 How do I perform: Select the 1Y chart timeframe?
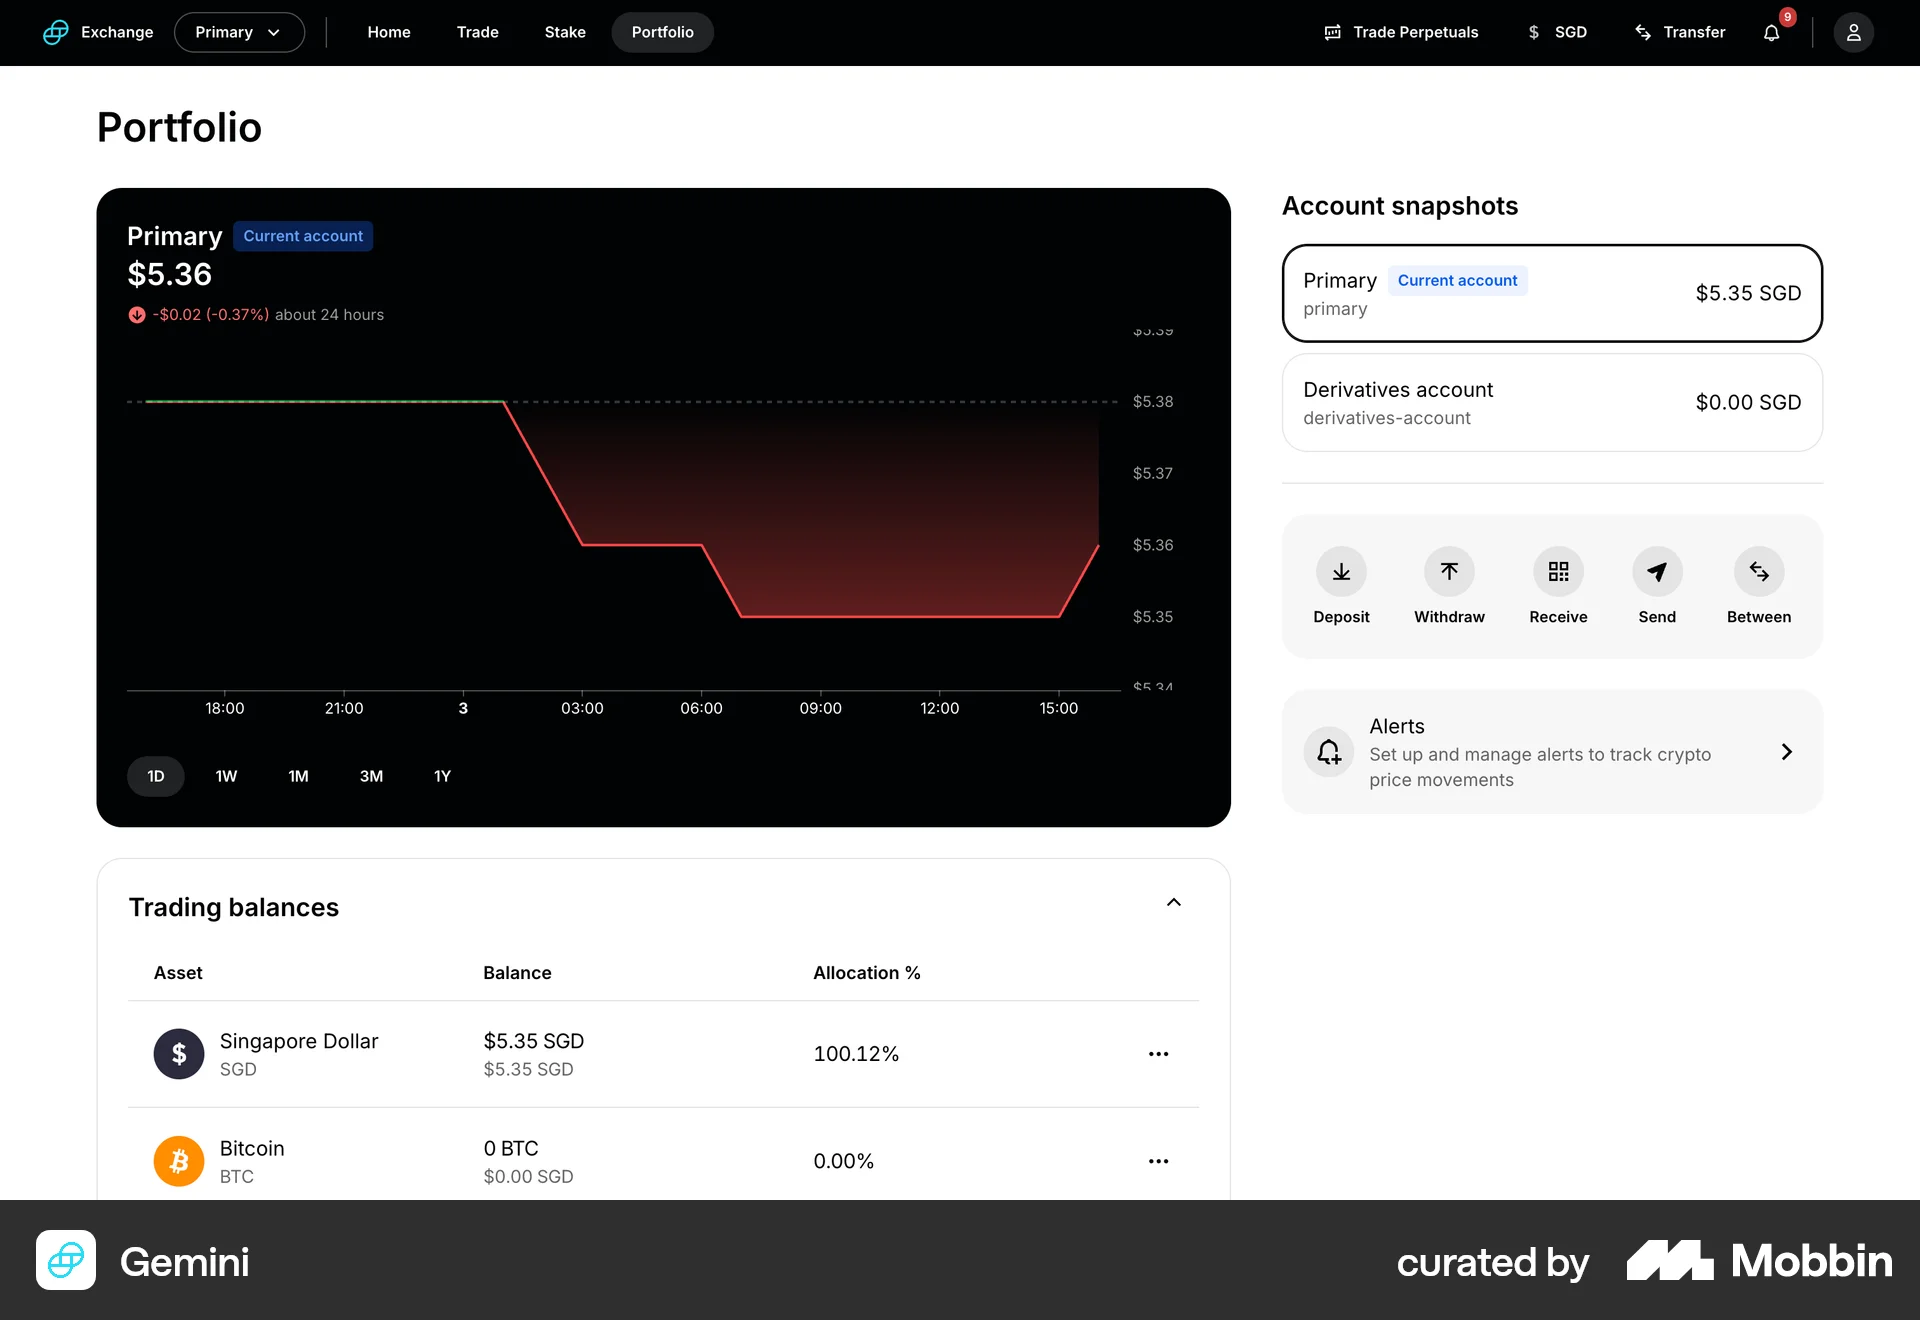point(442,776)
